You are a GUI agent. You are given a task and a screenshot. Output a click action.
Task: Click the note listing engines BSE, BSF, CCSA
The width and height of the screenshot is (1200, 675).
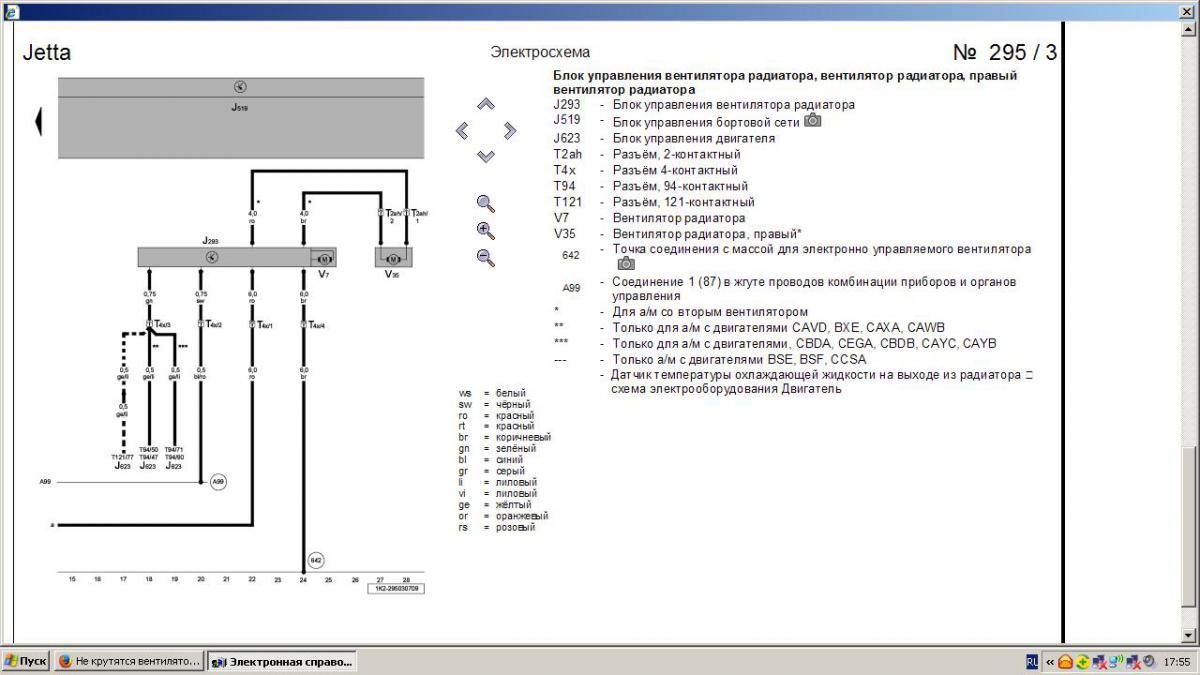coord(739,359)
